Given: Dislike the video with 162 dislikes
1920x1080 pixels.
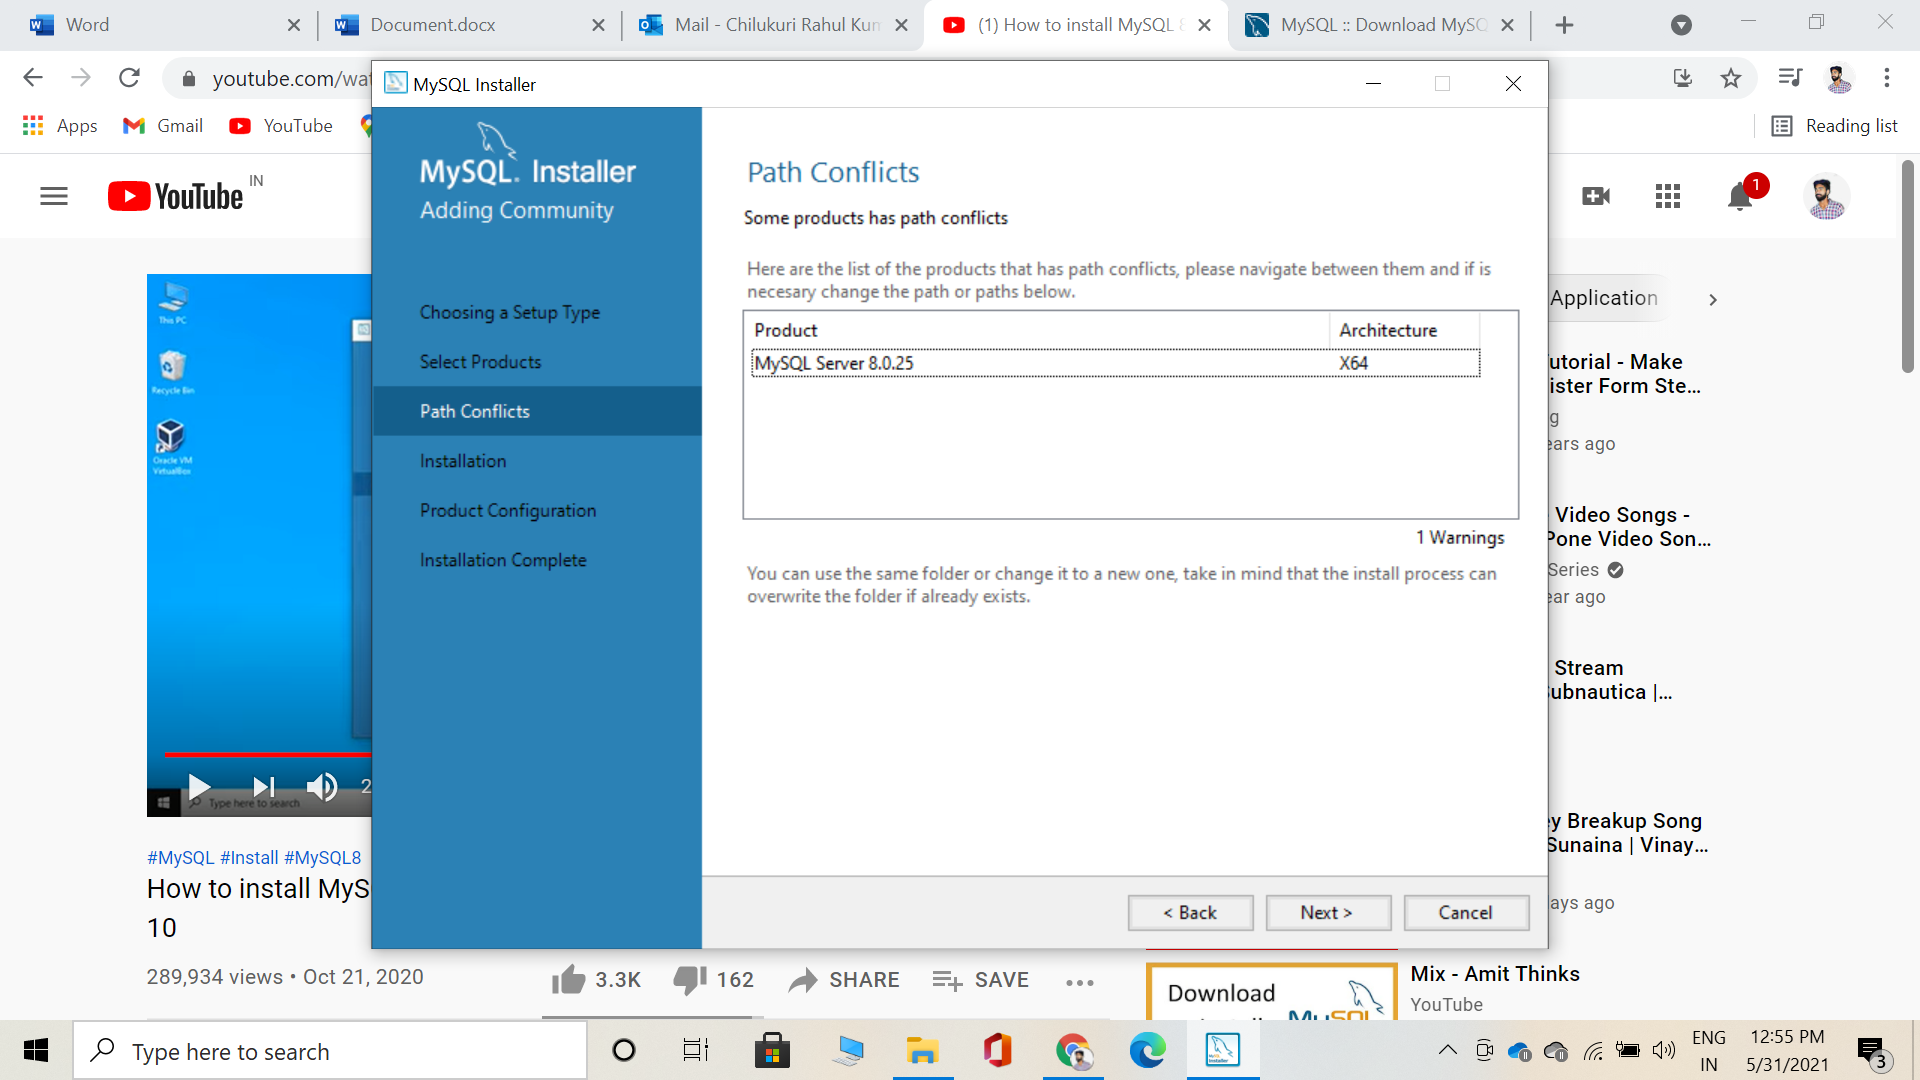Looking at the screenshot, I should (x=714, y=980).
